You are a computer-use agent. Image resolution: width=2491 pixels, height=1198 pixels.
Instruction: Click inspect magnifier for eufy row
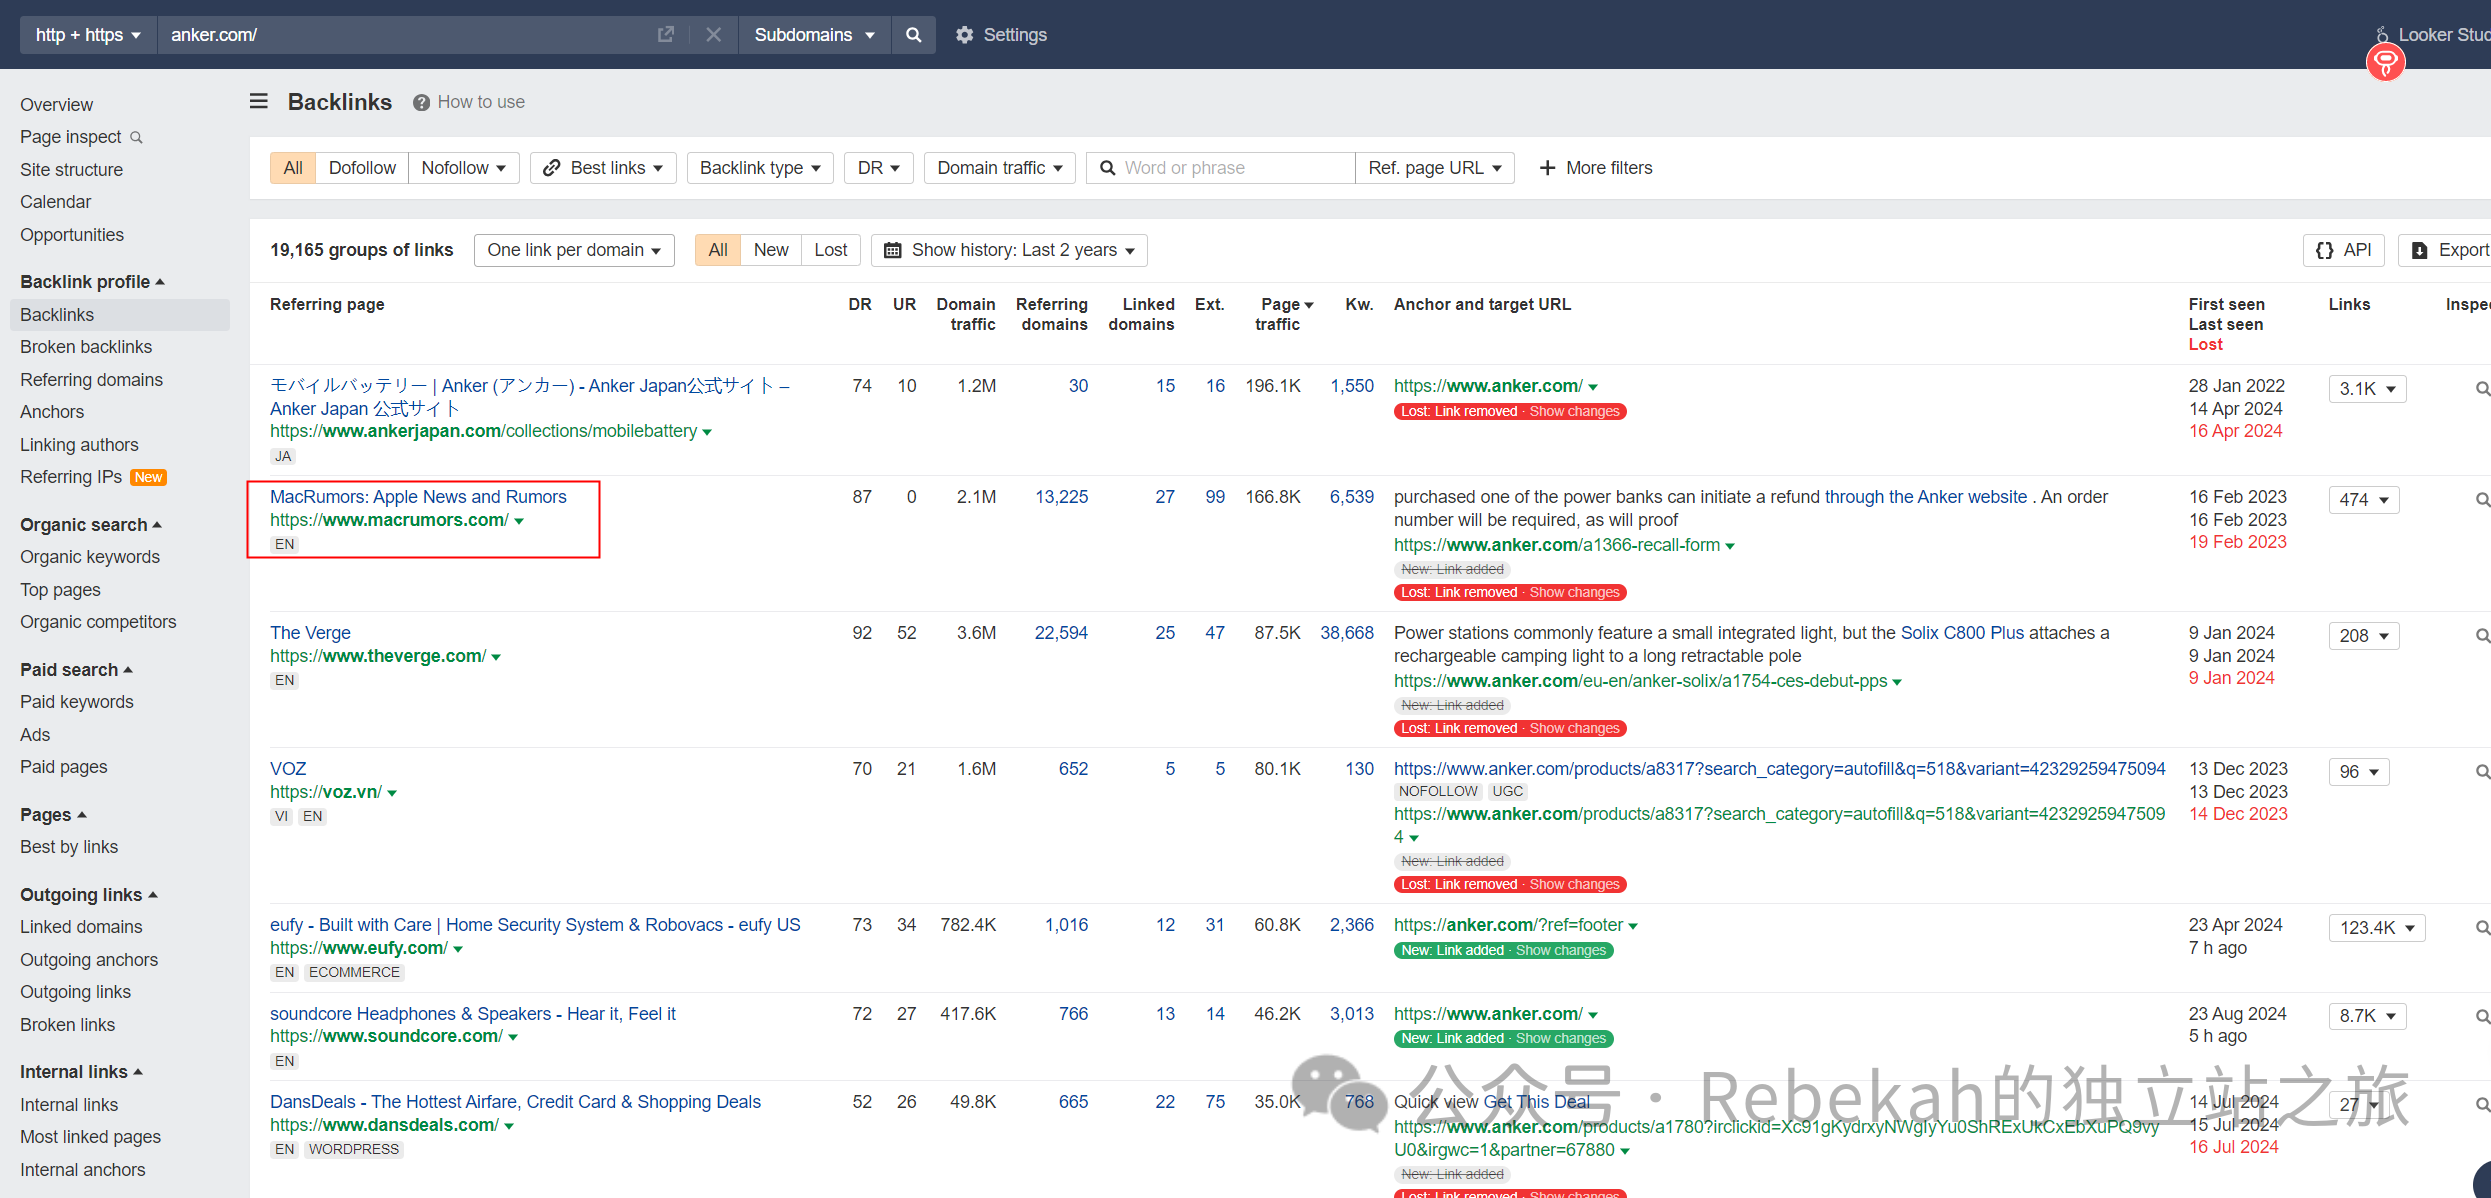tap(2482, 928)
